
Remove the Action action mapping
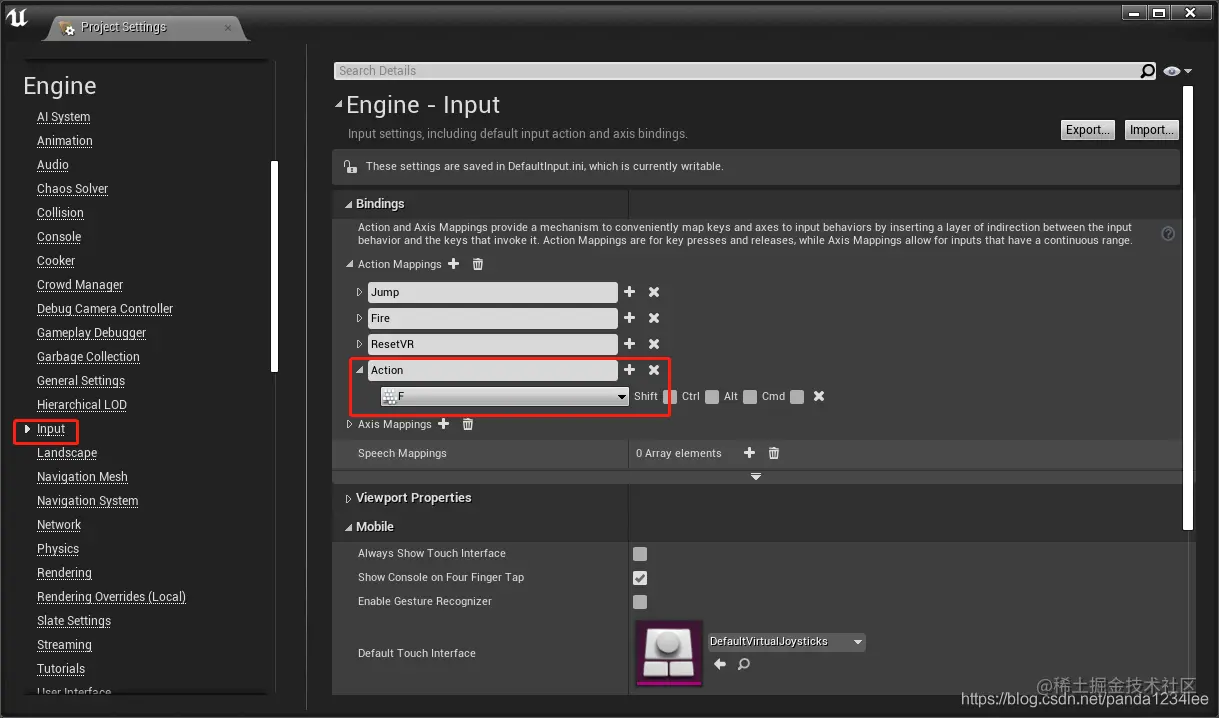tap(654, 370)
